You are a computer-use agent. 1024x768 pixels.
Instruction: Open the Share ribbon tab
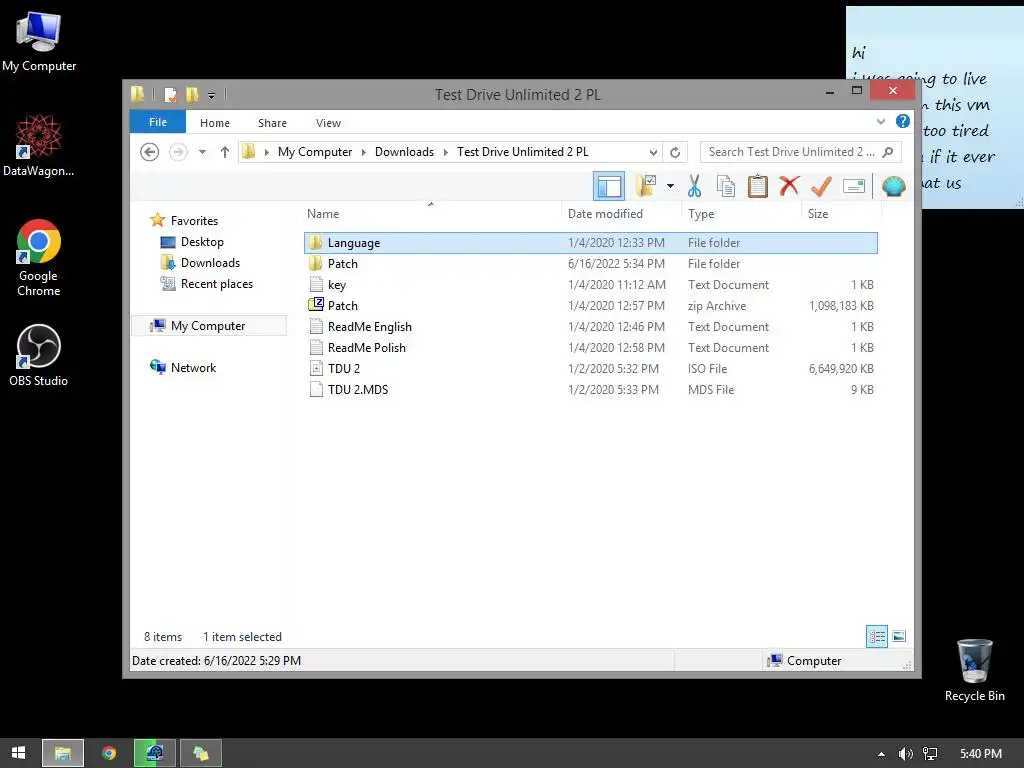(x=272, y=123)
